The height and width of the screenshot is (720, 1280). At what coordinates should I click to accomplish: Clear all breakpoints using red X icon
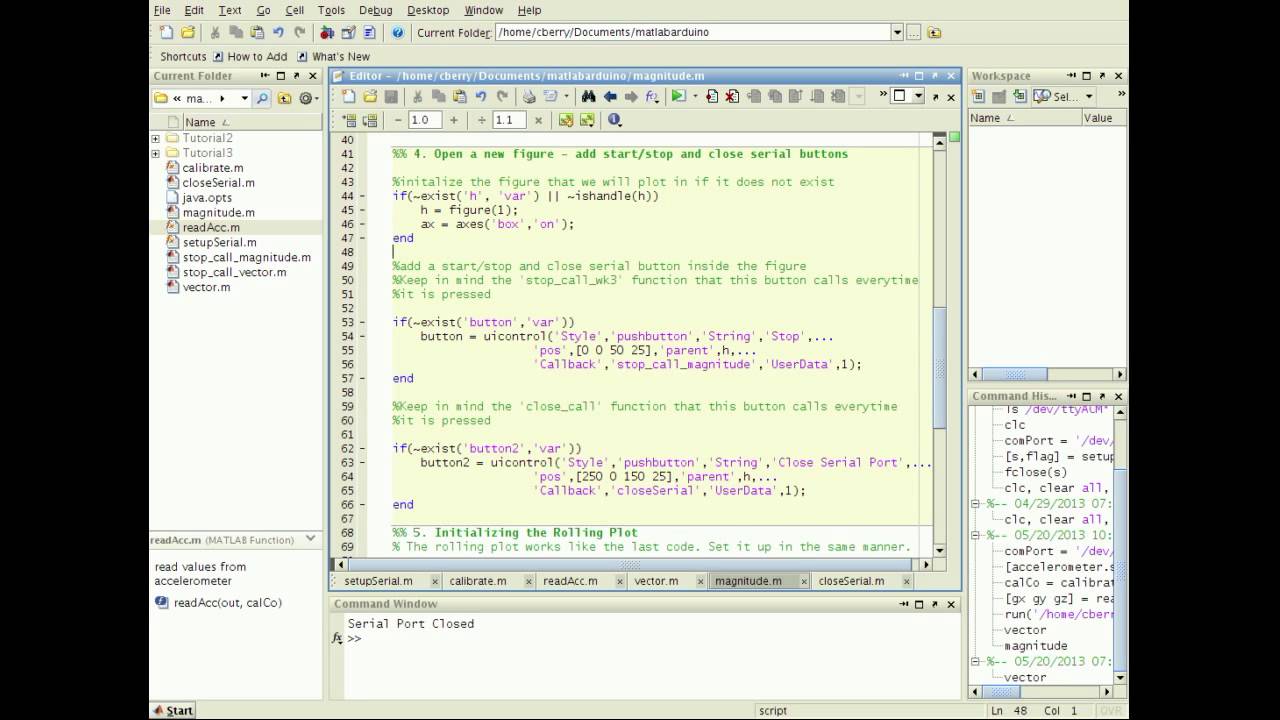click(732, 96)
